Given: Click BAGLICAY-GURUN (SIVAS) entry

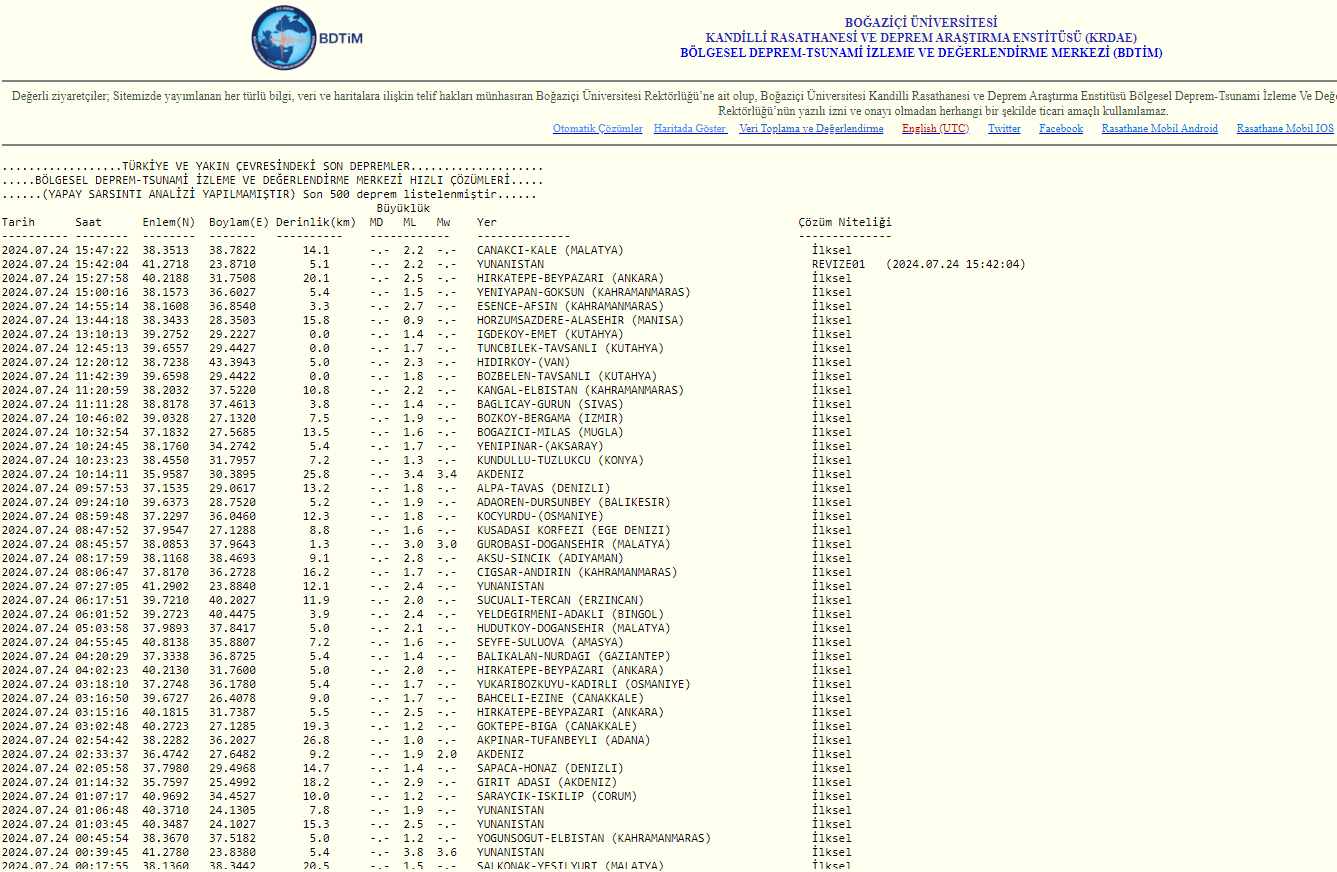Looking at the screenshot, I should [550, 404].
